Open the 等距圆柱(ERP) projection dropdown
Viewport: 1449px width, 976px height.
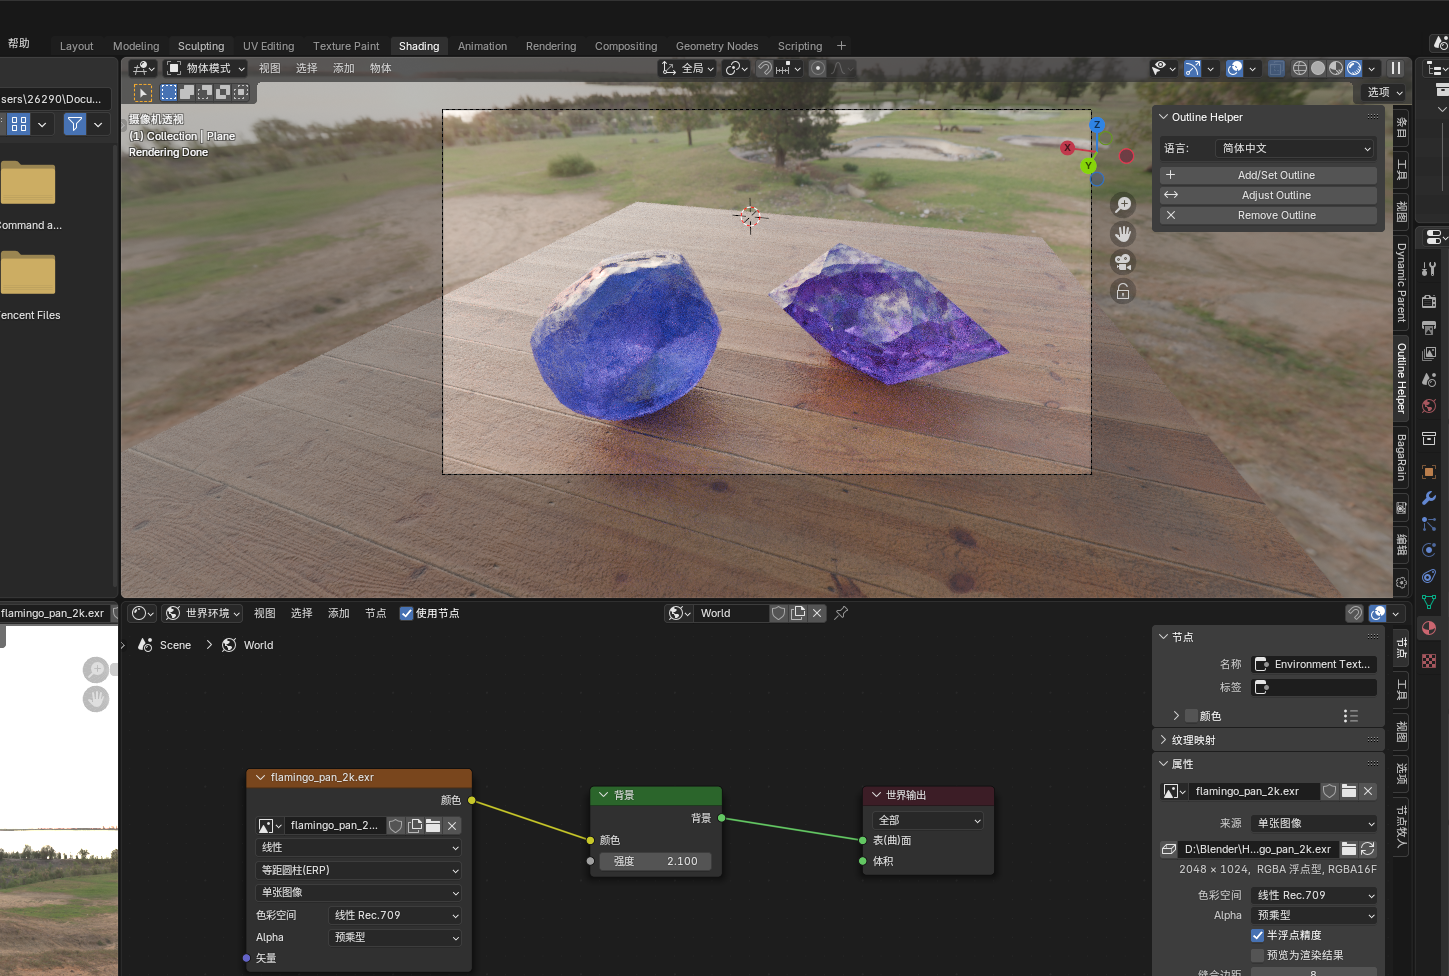tap(359, 870)
